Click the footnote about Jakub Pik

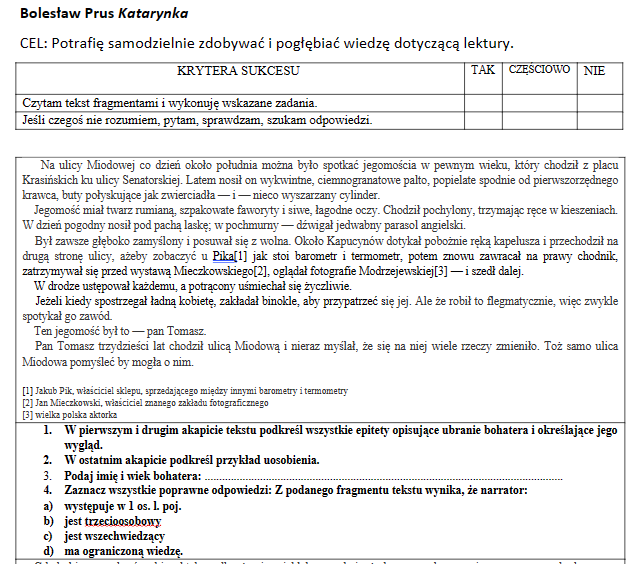[x=184, y=391]
